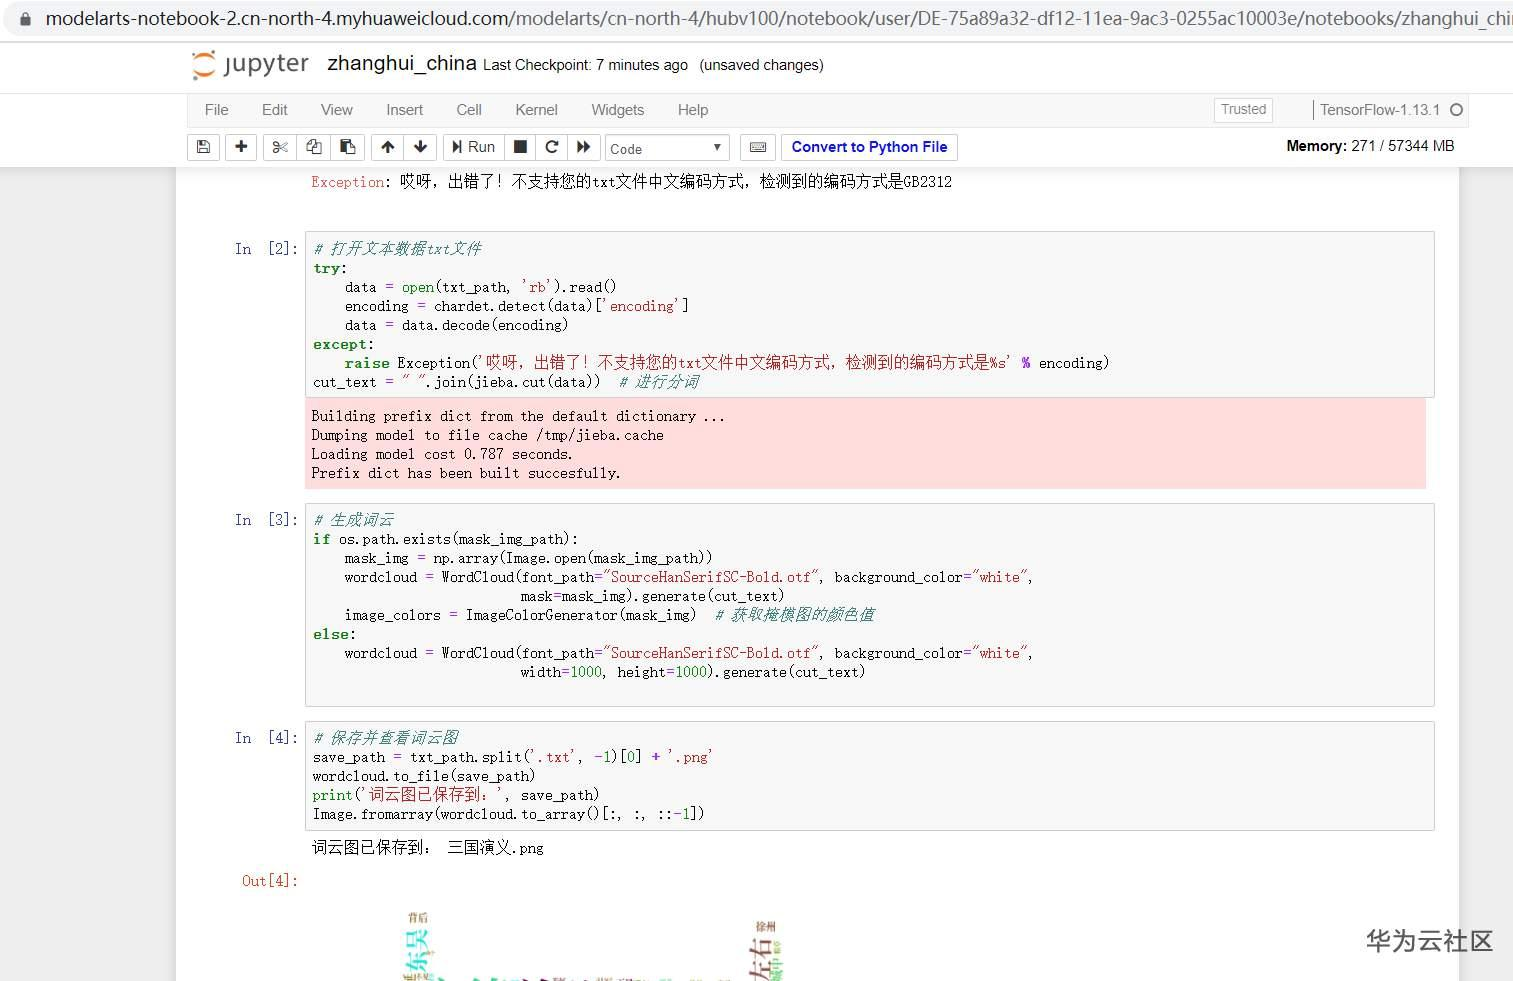1513x981 pixels.
Task: Run the selected cell
Action: (473, 147)
